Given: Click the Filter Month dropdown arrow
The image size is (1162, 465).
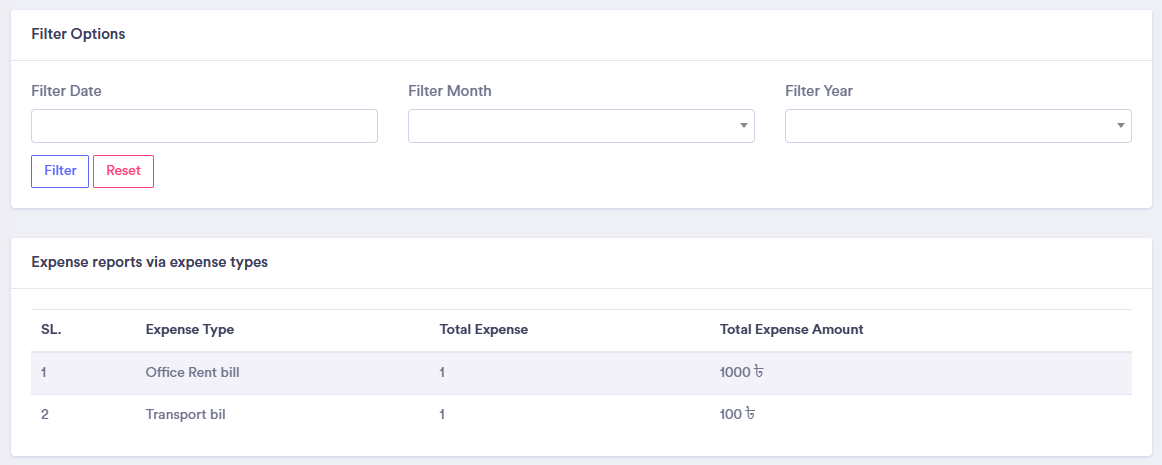Looking at the screenshot, I should tap(743, 126).
